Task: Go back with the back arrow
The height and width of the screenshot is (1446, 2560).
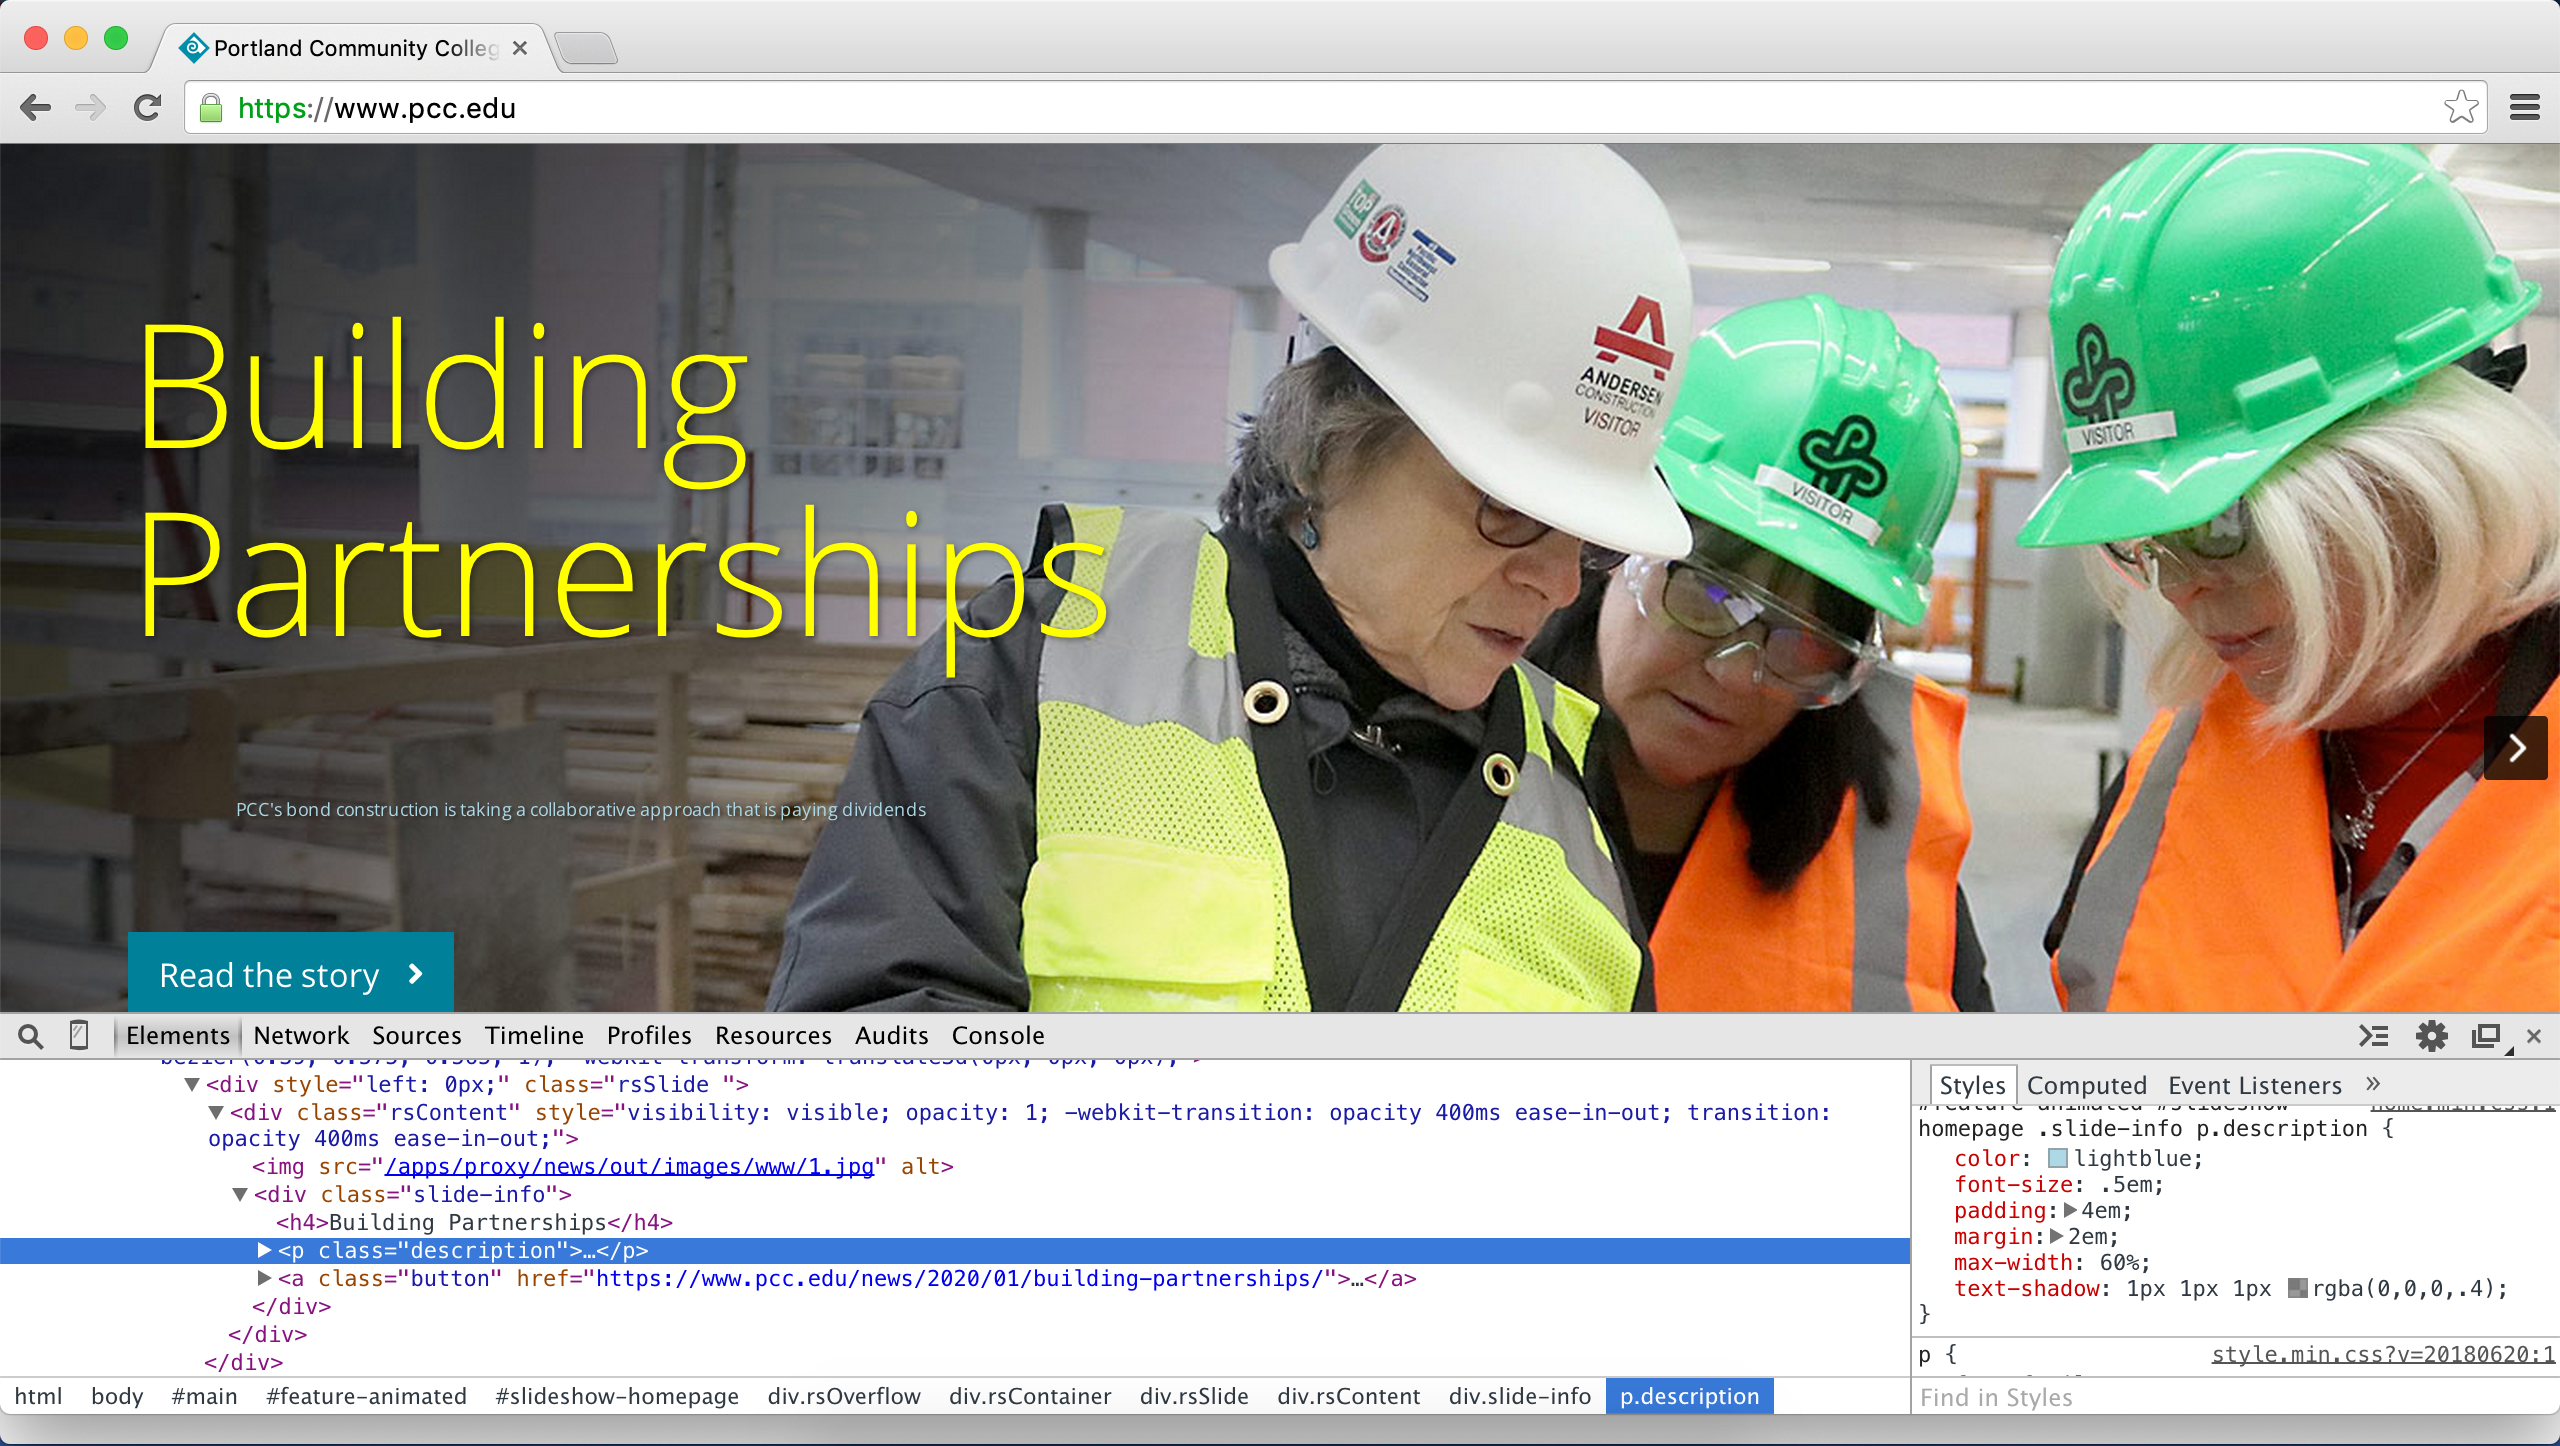Action: 36,108
